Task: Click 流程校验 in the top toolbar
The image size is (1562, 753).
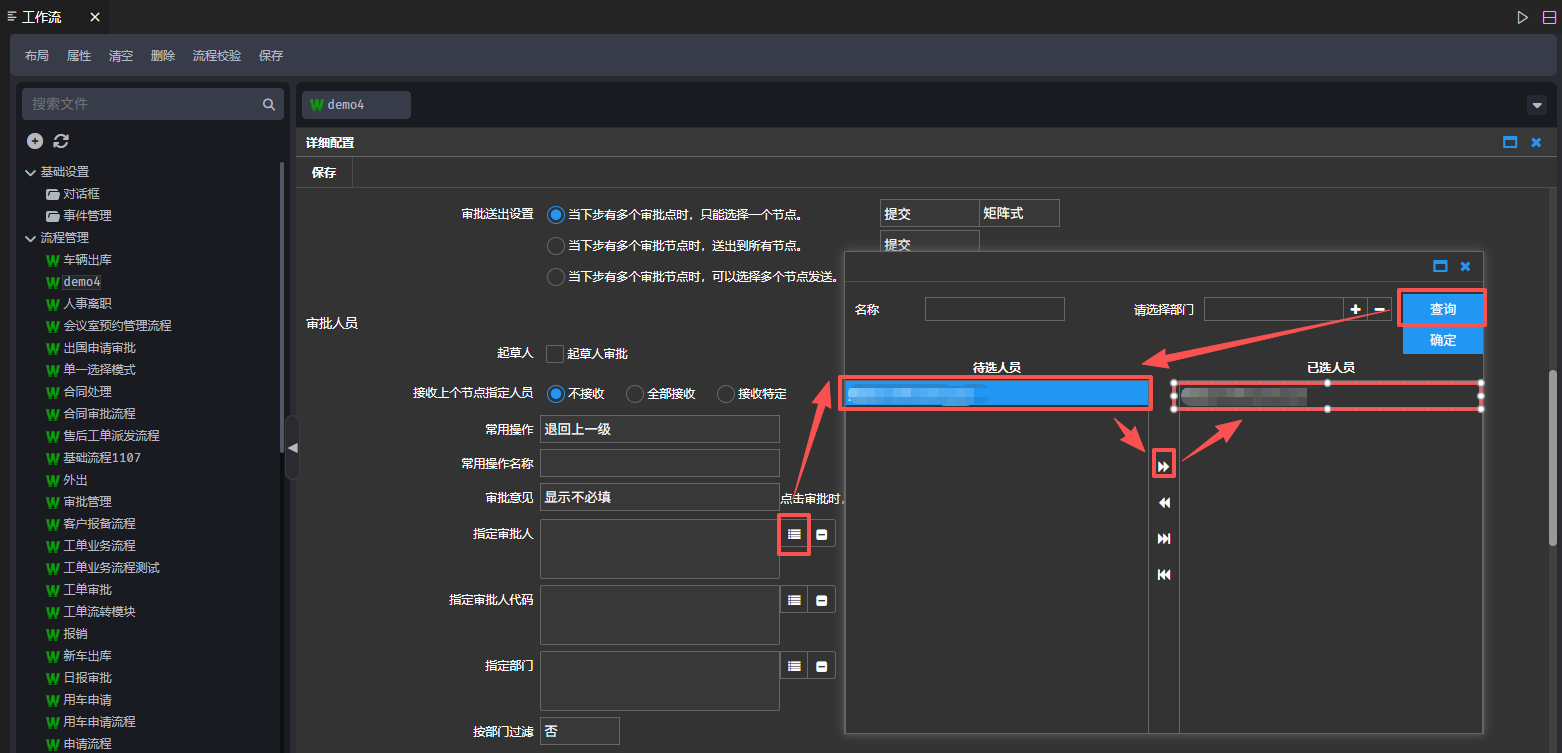Action: [x=217, y=56]
